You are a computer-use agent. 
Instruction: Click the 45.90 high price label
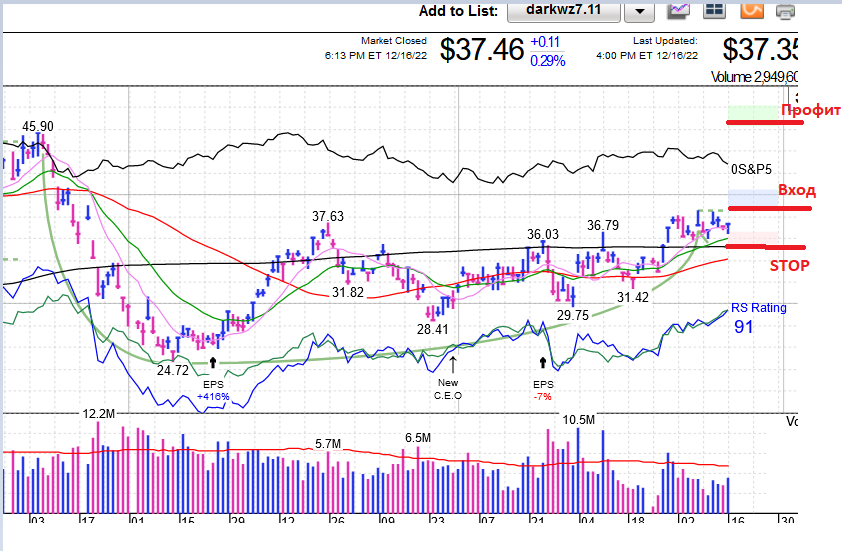point(38,127)
